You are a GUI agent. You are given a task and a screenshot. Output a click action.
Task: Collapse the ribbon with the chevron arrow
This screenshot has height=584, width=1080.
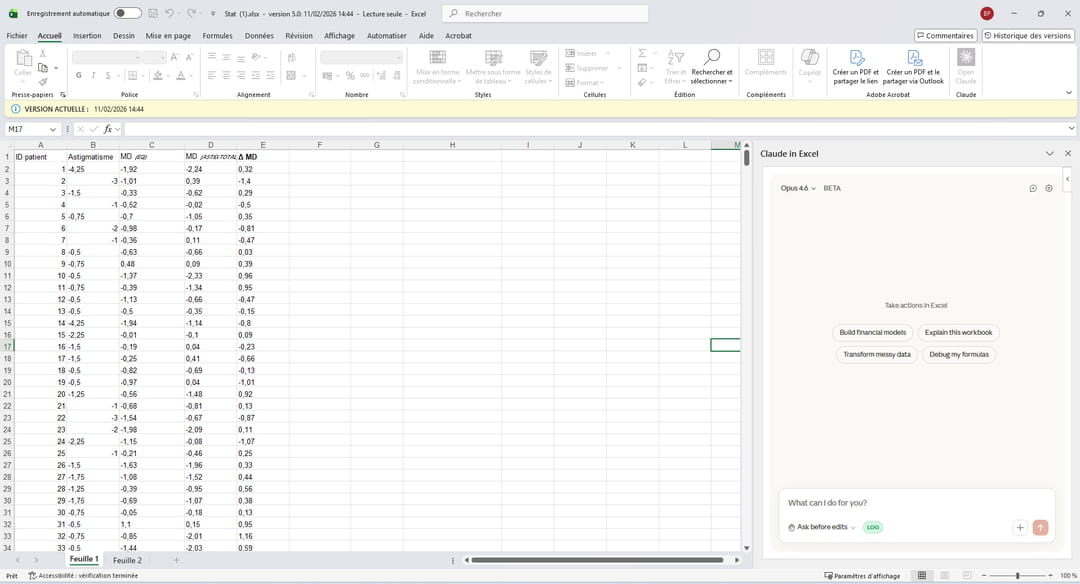[x=1069, y=93]
